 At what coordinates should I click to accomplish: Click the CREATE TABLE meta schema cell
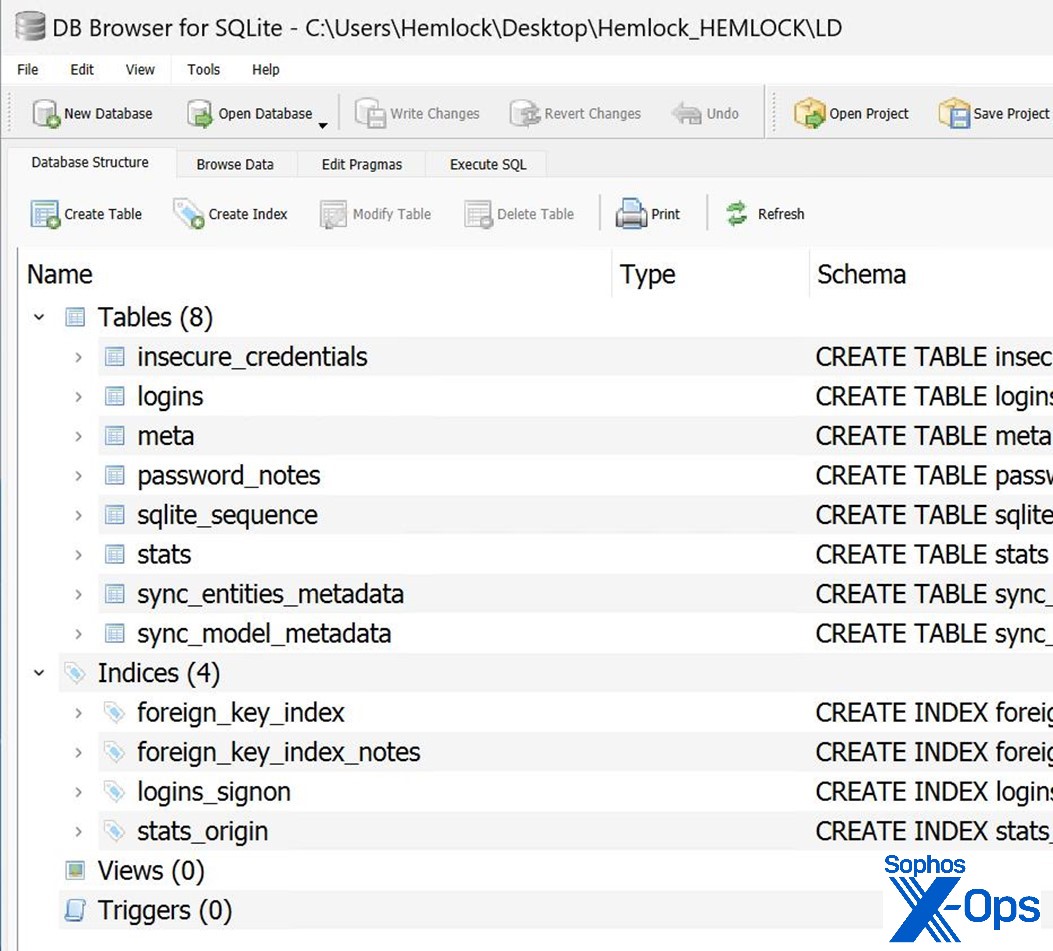coord(933,436)
